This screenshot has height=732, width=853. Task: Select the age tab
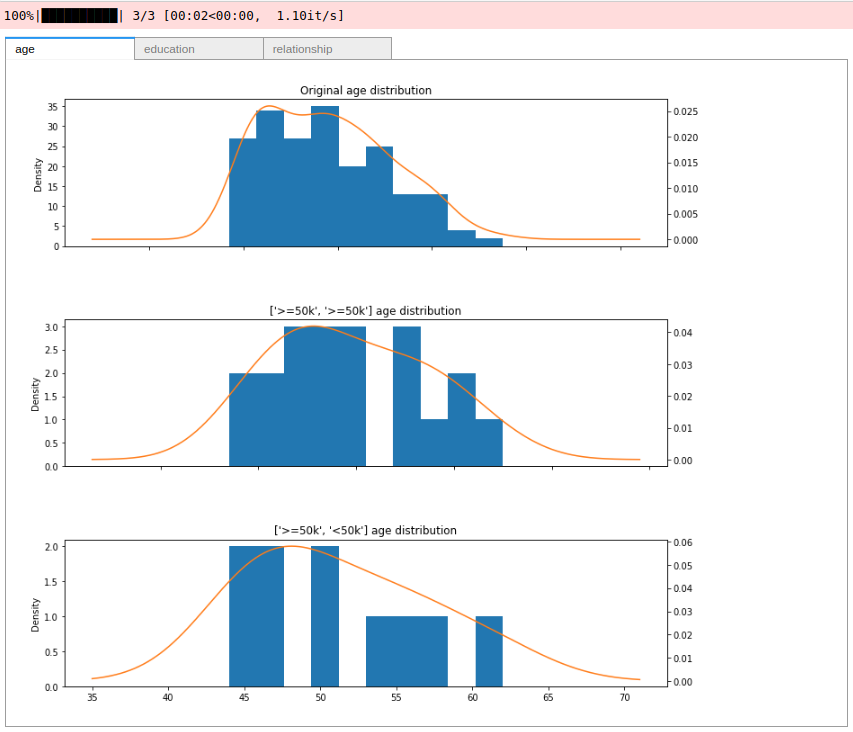pos(70,49)
